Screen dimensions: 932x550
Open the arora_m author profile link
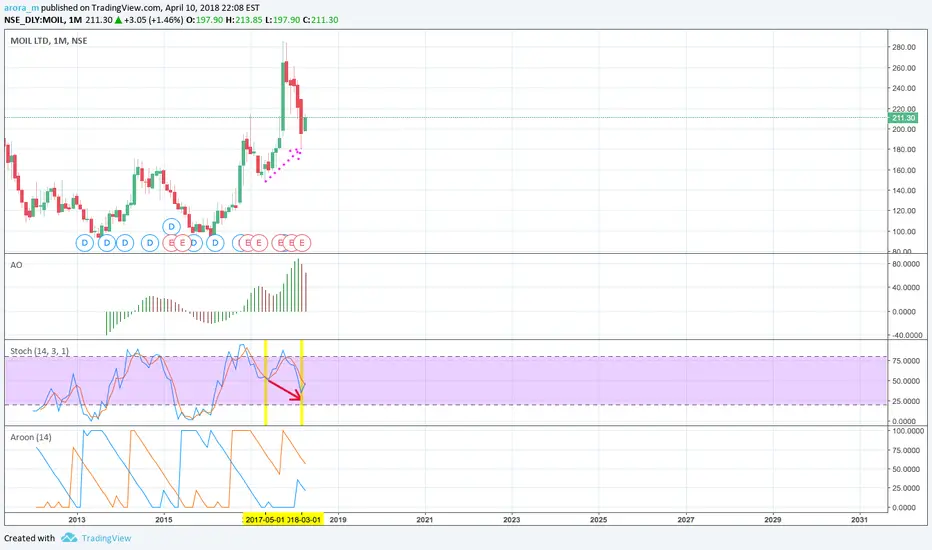coord(21,8)
